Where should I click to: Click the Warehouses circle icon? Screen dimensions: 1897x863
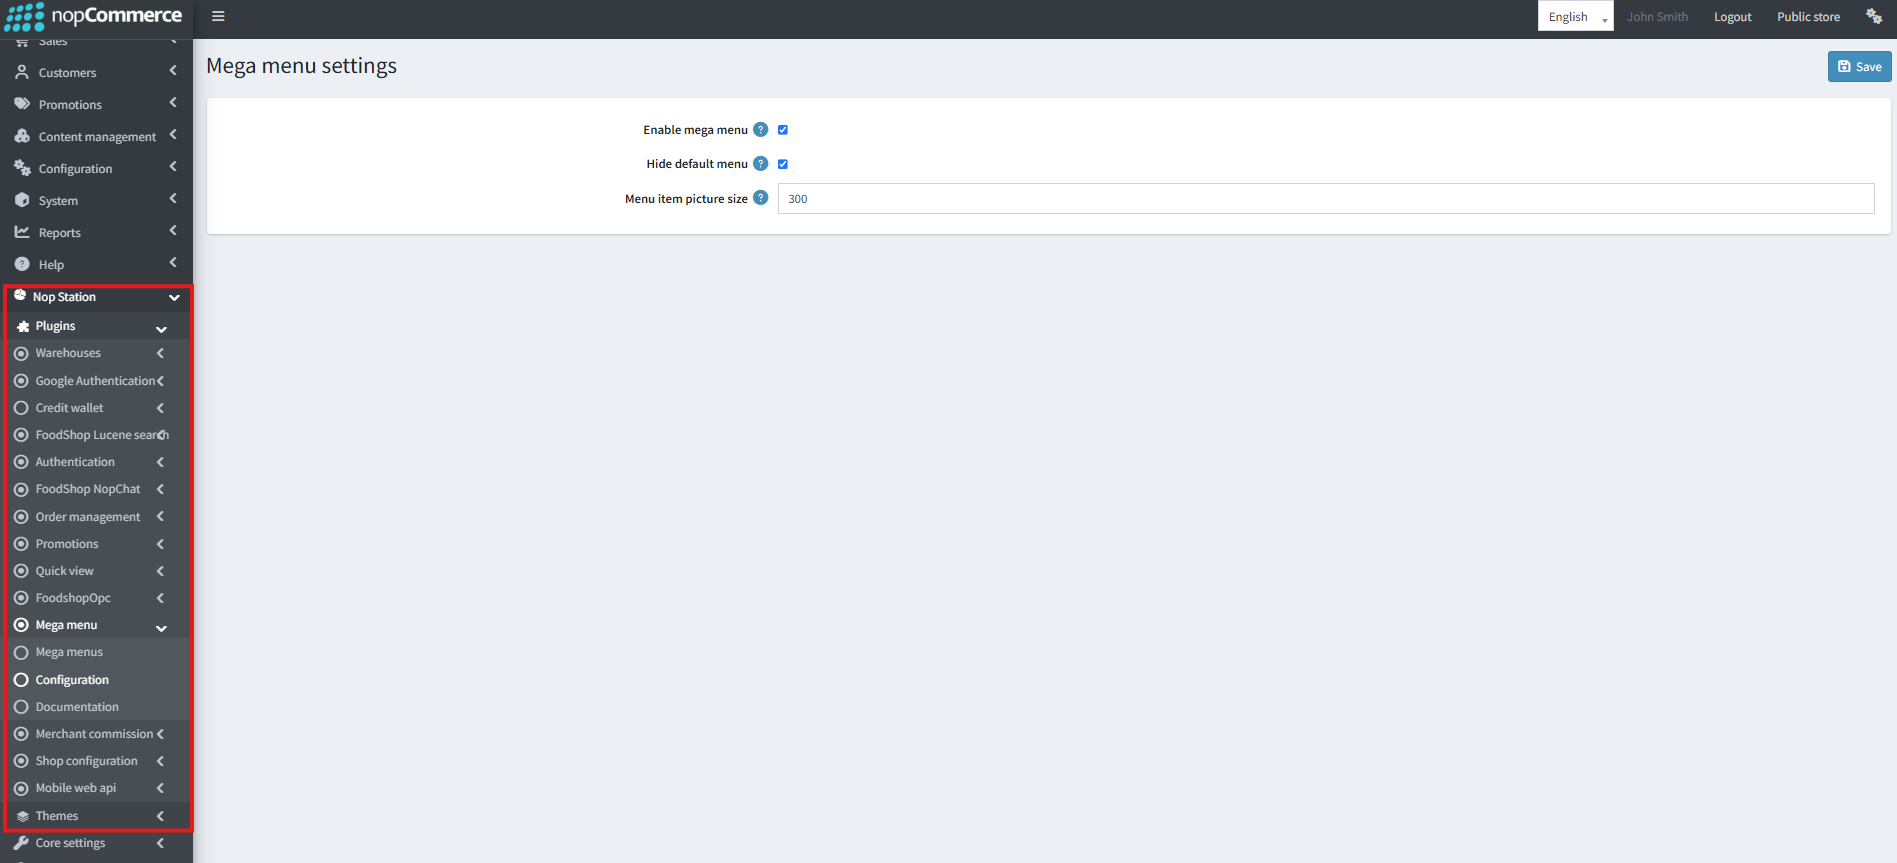click(x=21, y=353)
